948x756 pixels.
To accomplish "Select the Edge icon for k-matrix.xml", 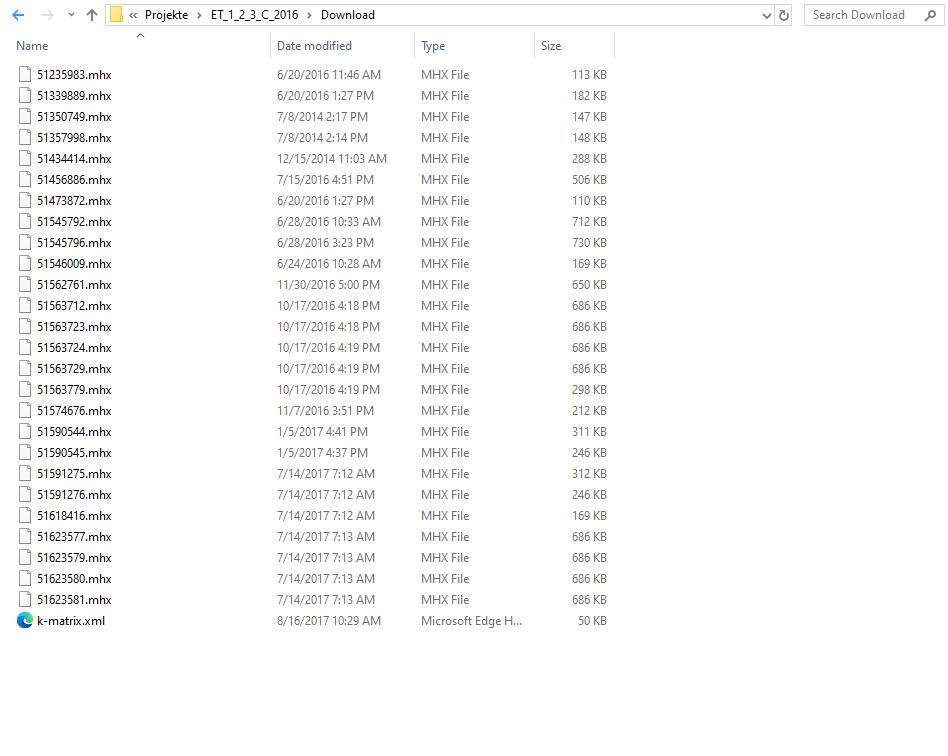I will [x=25, y=621].
